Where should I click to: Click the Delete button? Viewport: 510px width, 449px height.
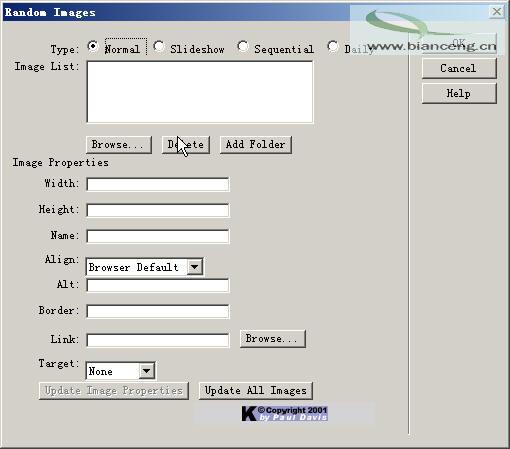[x=186, y=145]
